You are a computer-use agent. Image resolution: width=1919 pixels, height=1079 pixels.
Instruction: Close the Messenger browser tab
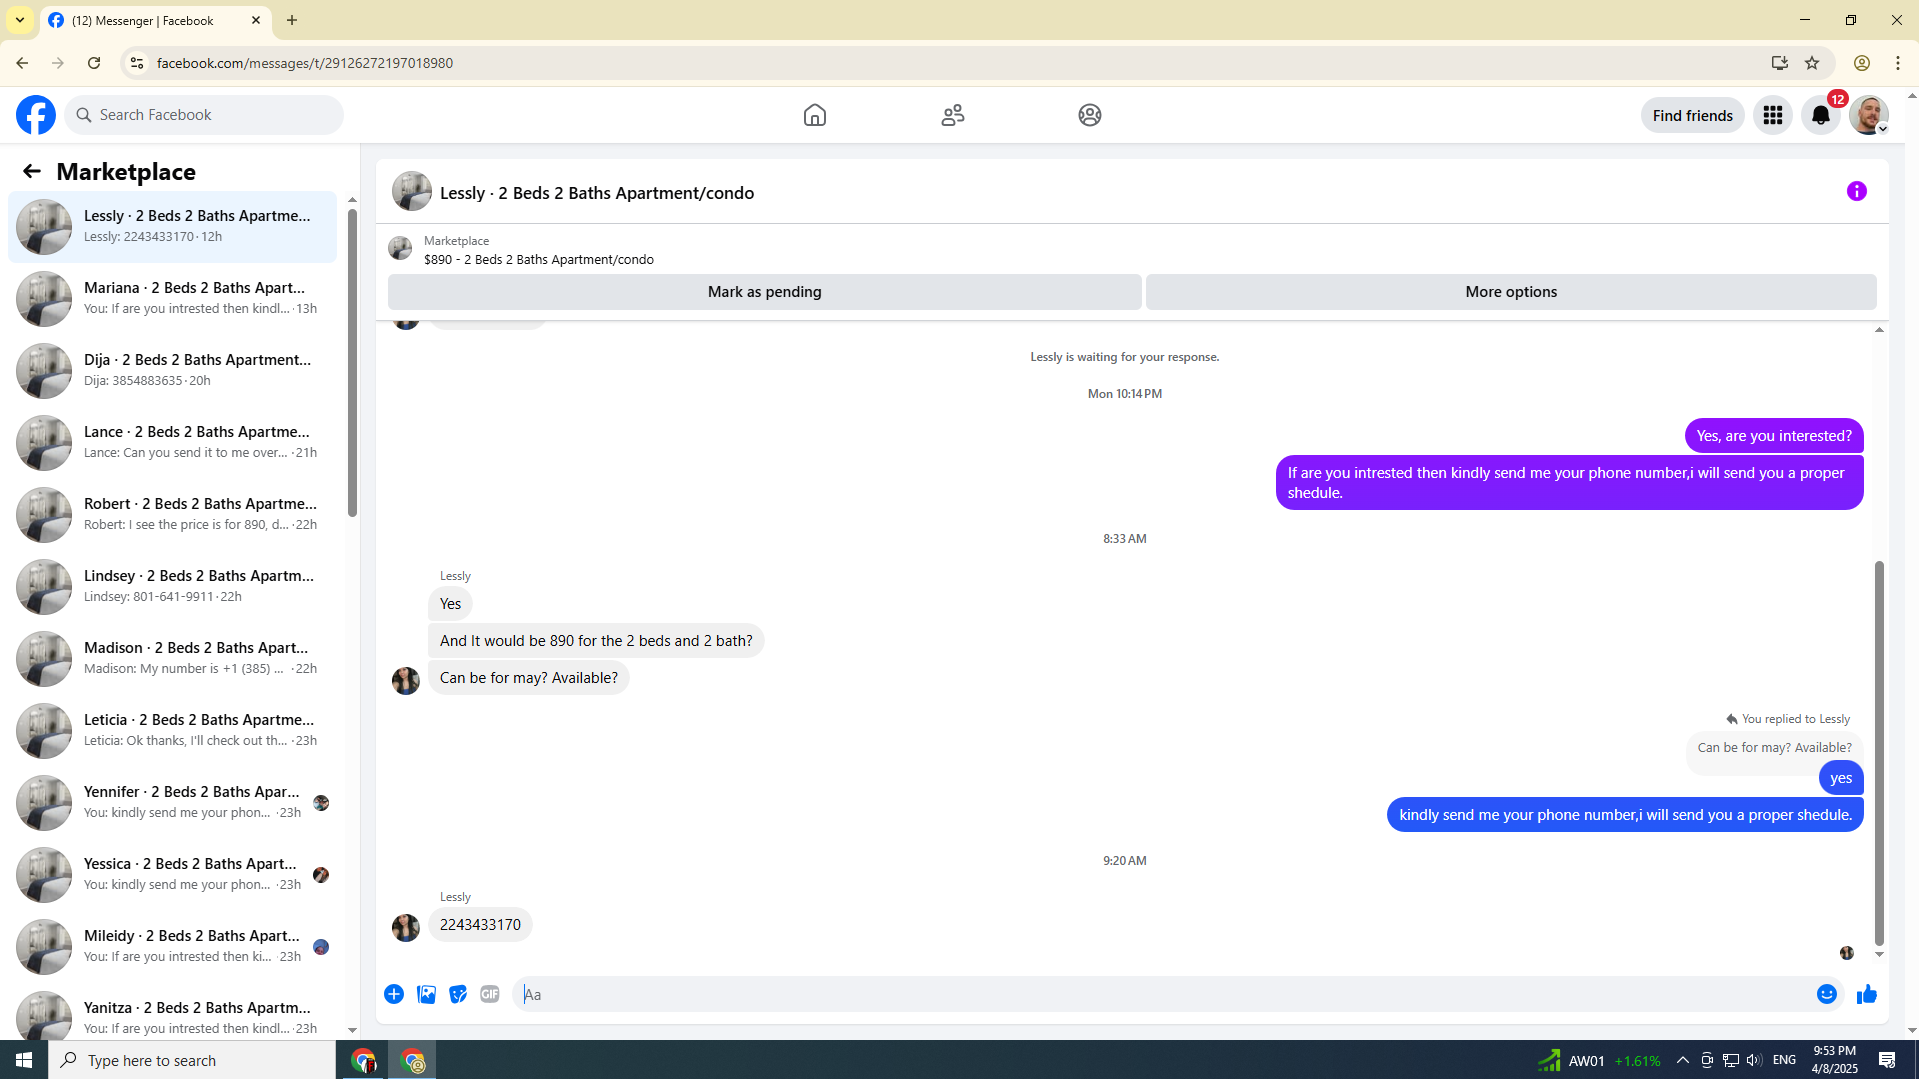(x=256, y=20)
